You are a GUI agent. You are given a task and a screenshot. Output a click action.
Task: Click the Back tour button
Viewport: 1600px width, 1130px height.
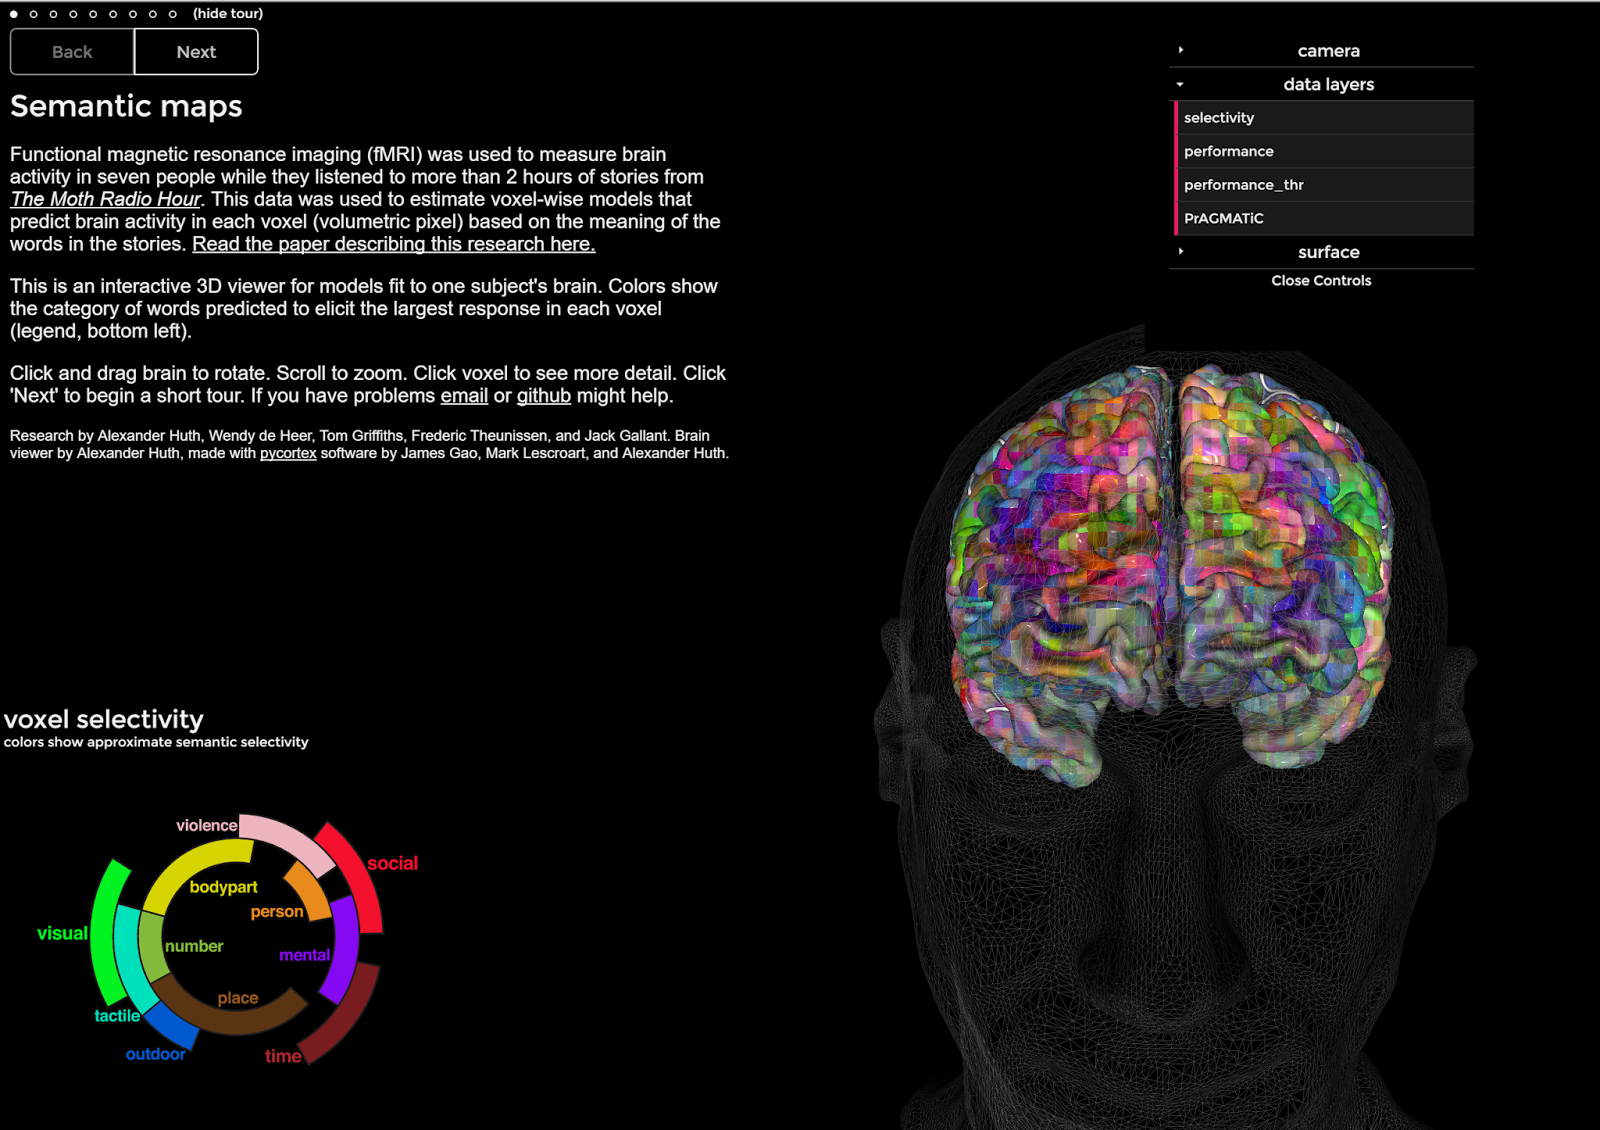[72, 52]
